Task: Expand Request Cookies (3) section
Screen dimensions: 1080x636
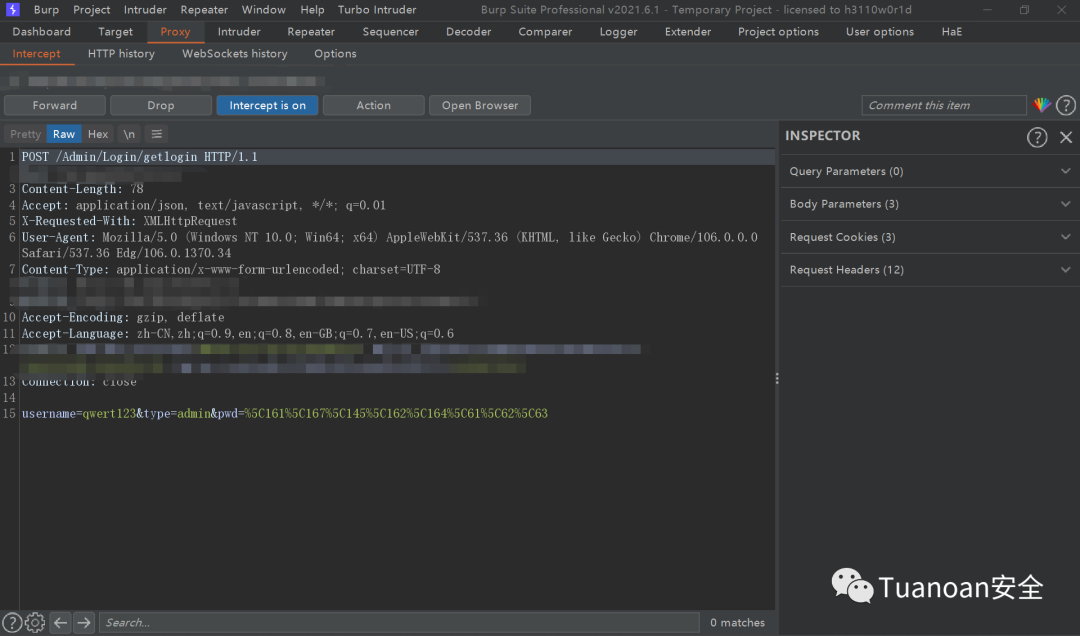Action: 930,237
